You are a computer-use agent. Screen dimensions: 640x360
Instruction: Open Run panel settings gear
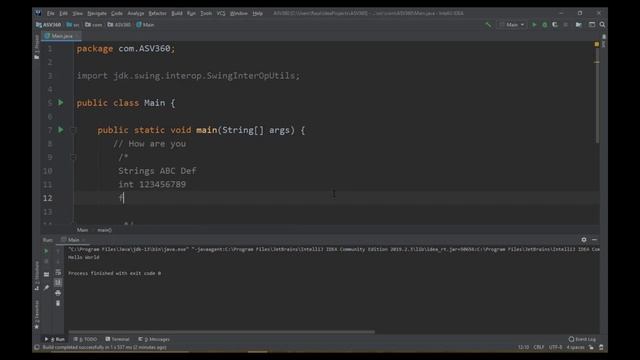point(584,240)
